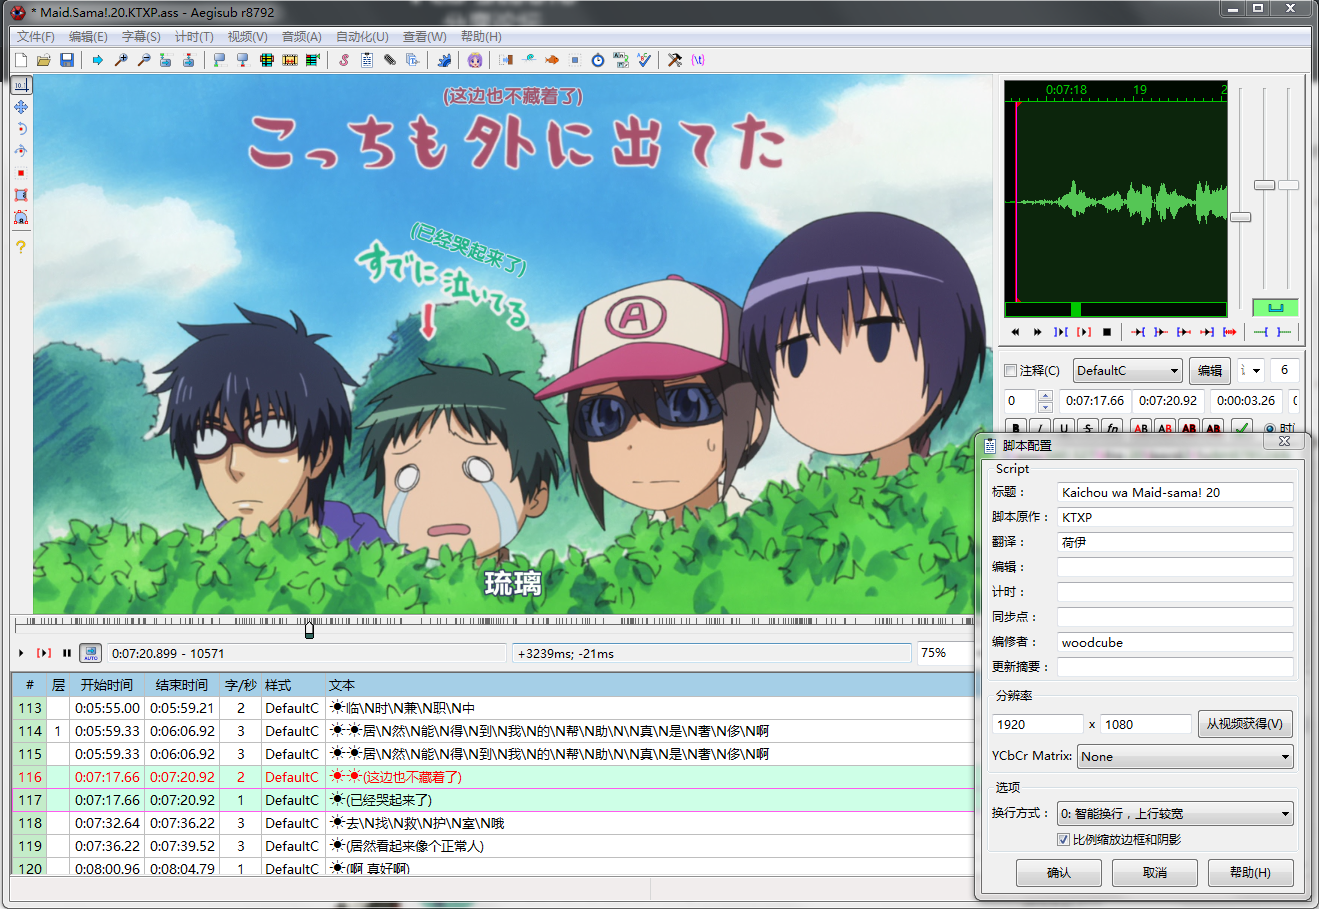Pause the video playback

tap(67, 653)
